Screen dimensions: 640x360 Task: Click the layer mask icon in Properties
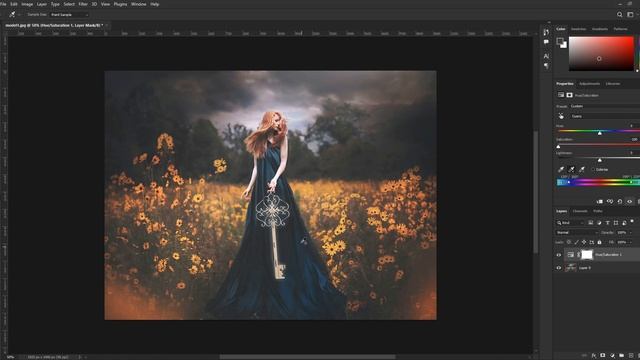(x=569, y=95)
